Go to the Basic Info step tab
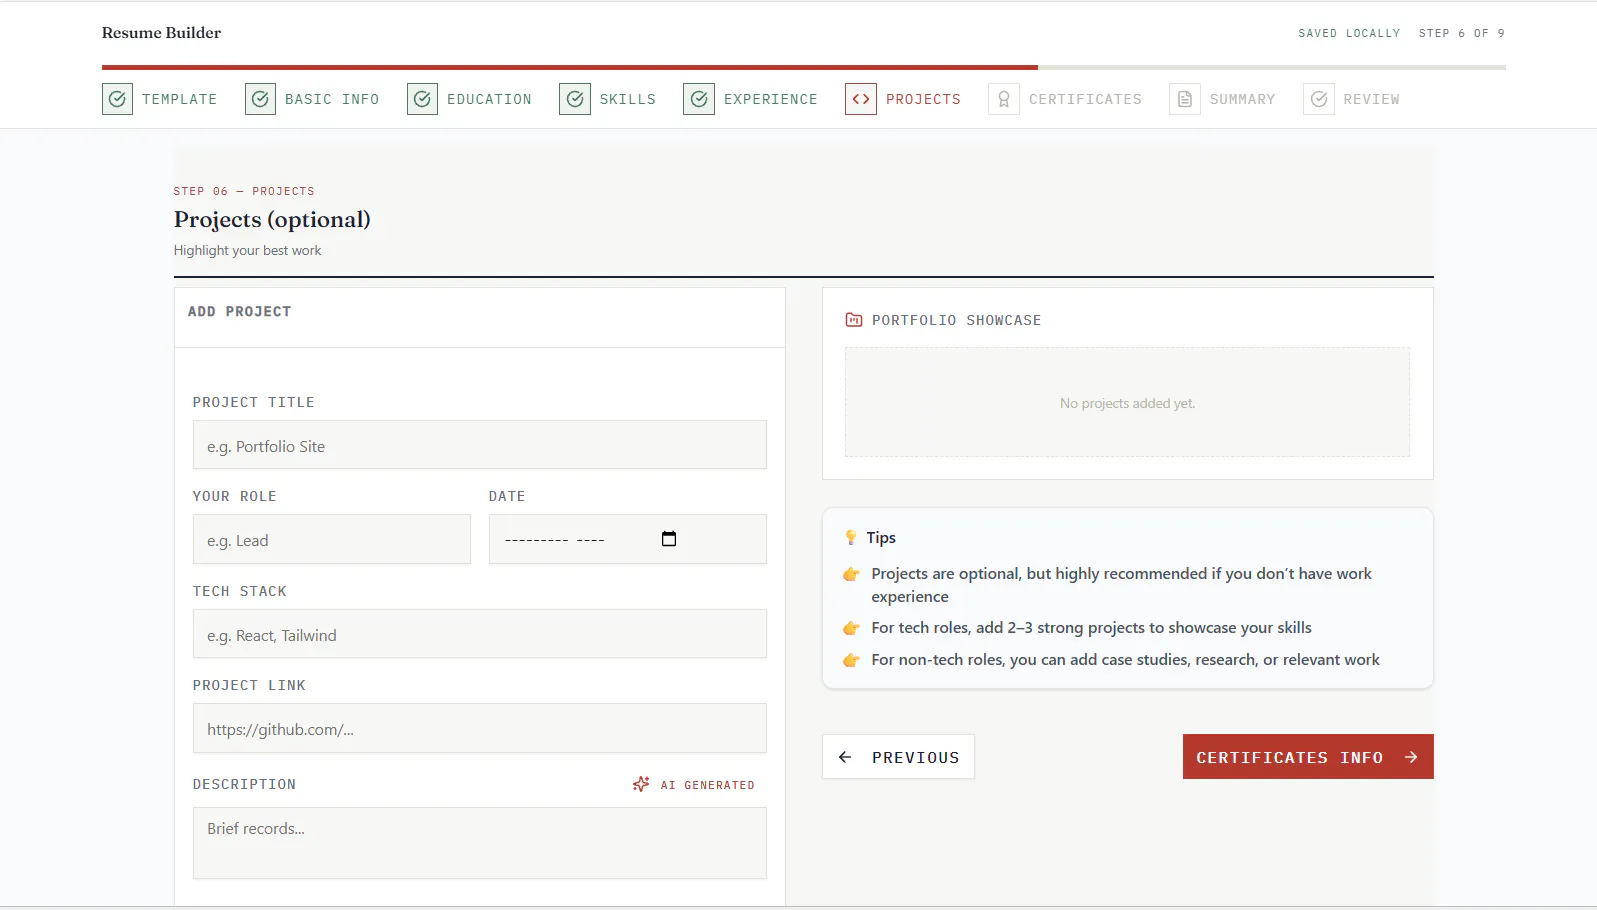This screenshot has width=1597, height=910. (x=312, y=99)
